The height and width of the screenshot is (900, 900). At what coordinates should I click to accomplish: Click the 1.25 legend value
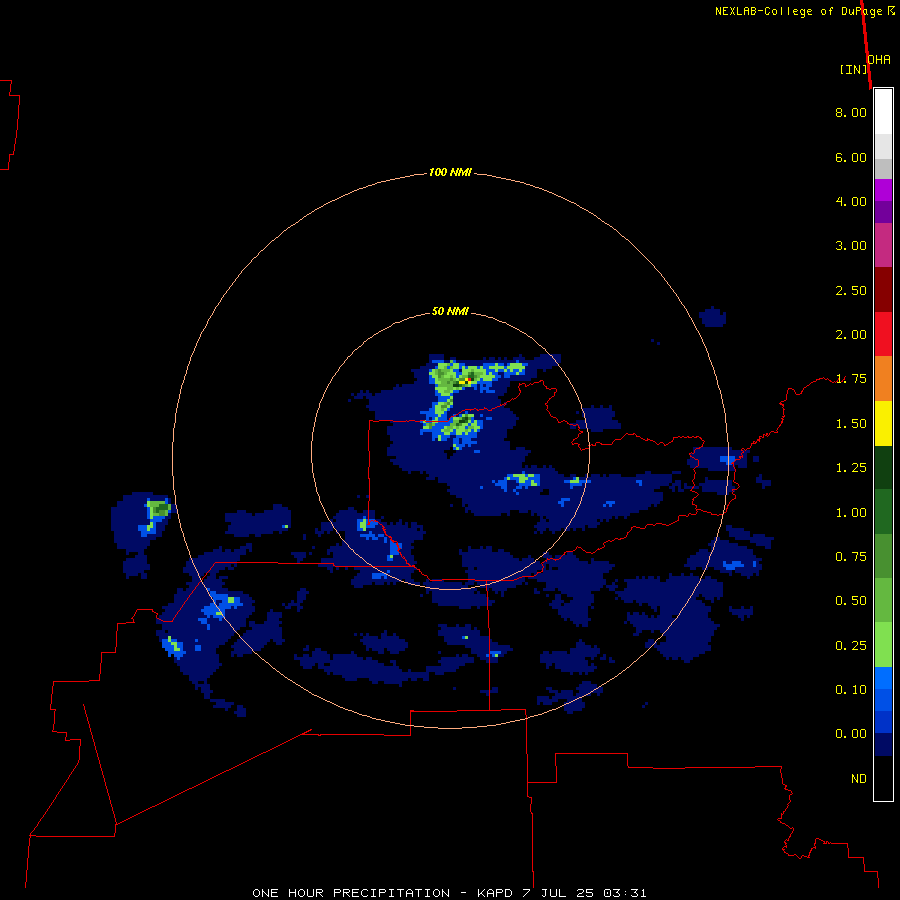pos(851,468)
